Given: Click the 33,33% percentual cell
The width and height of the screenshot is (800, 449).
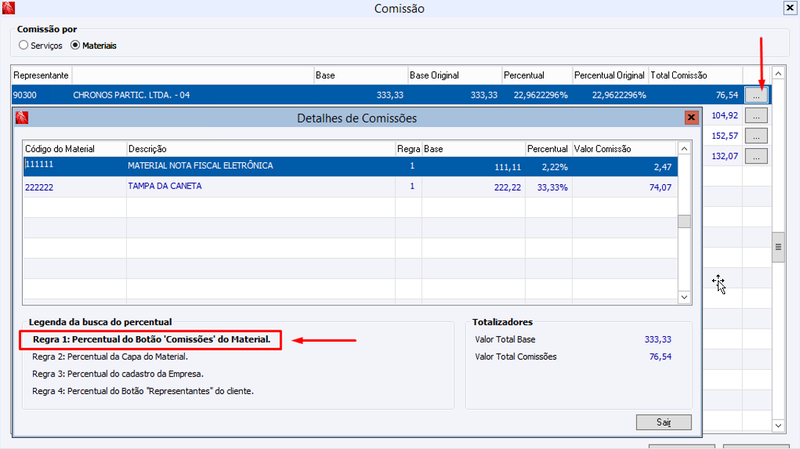Looking at the screenshot, I should click(x=552, y=188).
